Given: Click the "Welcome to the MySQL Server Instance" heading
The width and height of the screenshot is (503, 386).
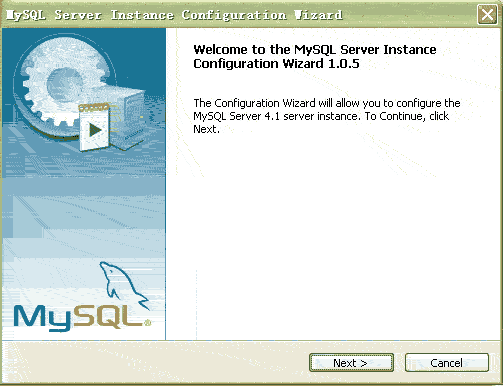Looking at the screenshot, I should (x=315, y=50).
